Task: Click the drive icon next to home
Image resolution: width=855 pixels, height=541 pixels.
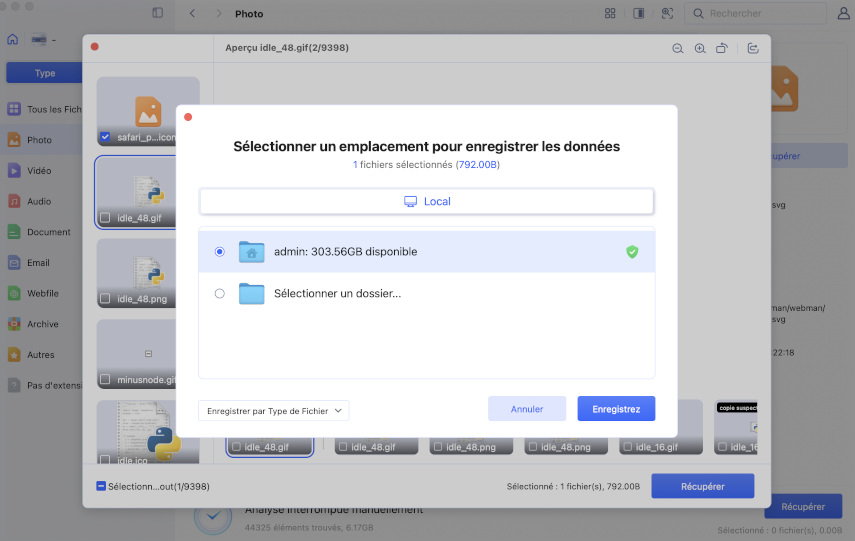Action: click(39, 40)
